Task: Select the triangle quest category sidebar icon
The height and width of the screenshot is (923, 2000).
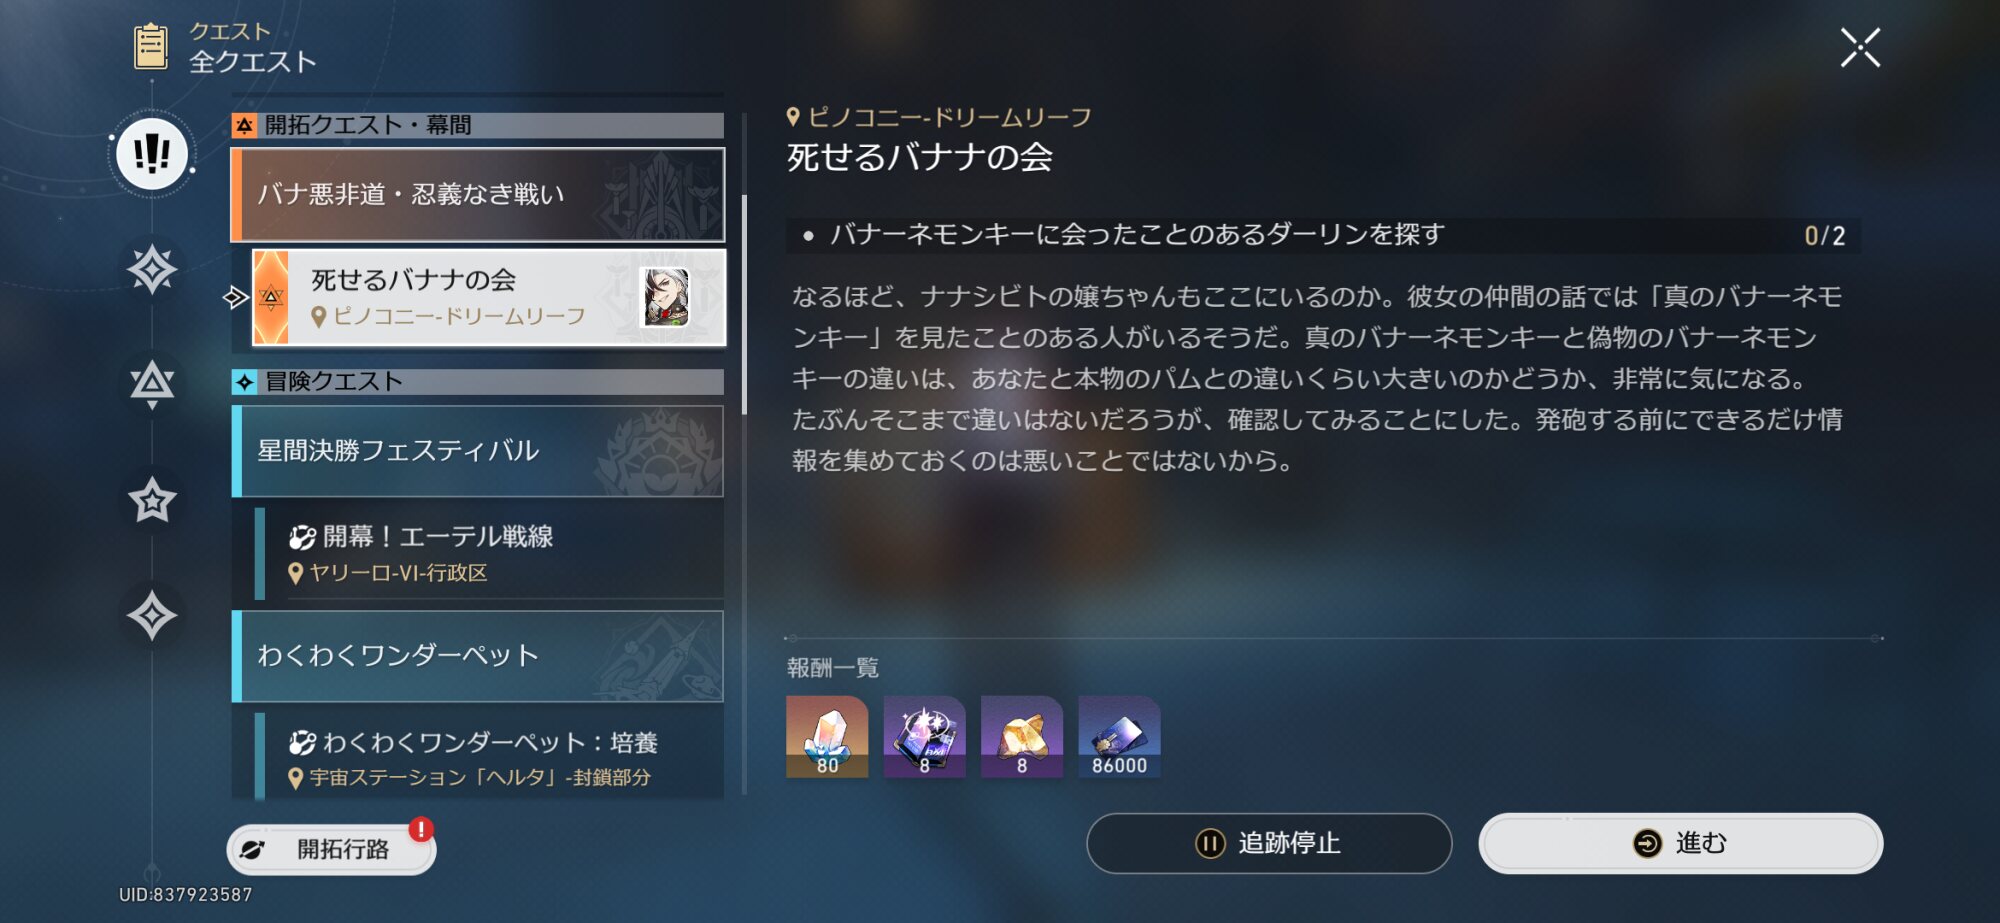Action: pos(152,384)
